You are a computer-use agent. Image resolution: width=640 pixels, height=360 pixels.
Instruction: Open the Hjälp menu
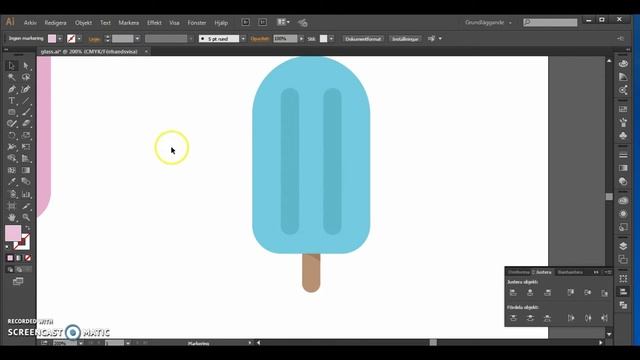click(221, 23)
